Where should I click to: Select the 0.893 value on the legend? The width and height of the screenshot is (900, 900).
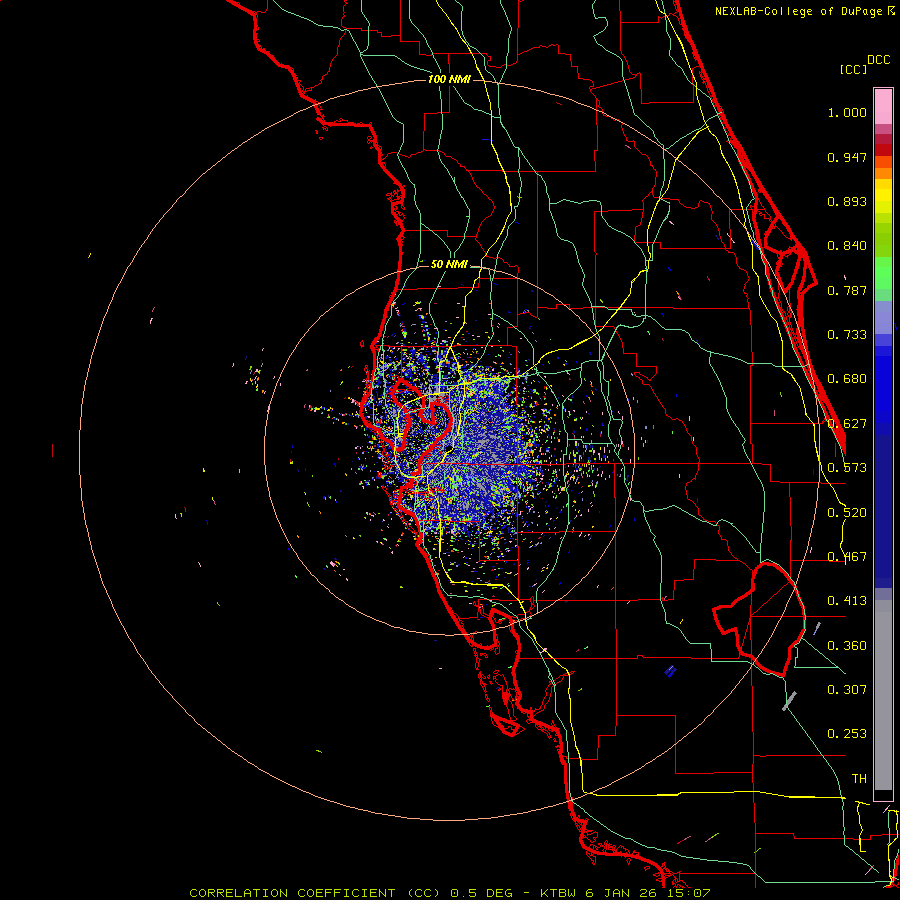pyautogui.click(x=847, y=201)
